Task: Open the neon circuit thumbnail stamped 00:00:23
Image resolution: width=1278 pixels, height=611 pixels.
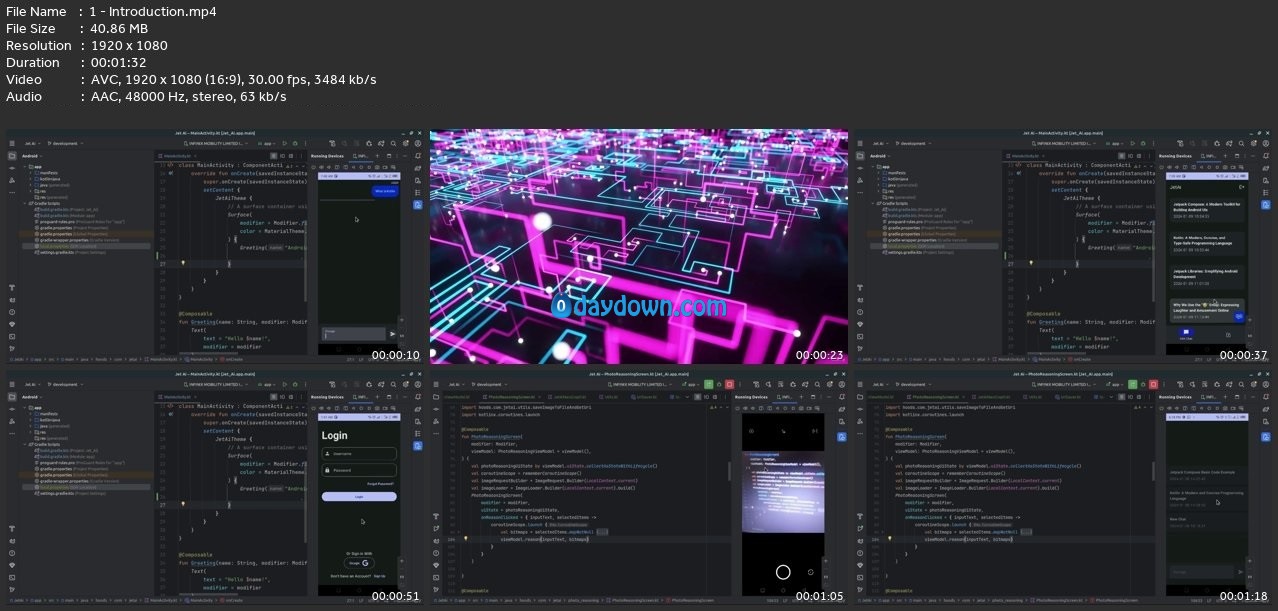Action: point(639,247)
